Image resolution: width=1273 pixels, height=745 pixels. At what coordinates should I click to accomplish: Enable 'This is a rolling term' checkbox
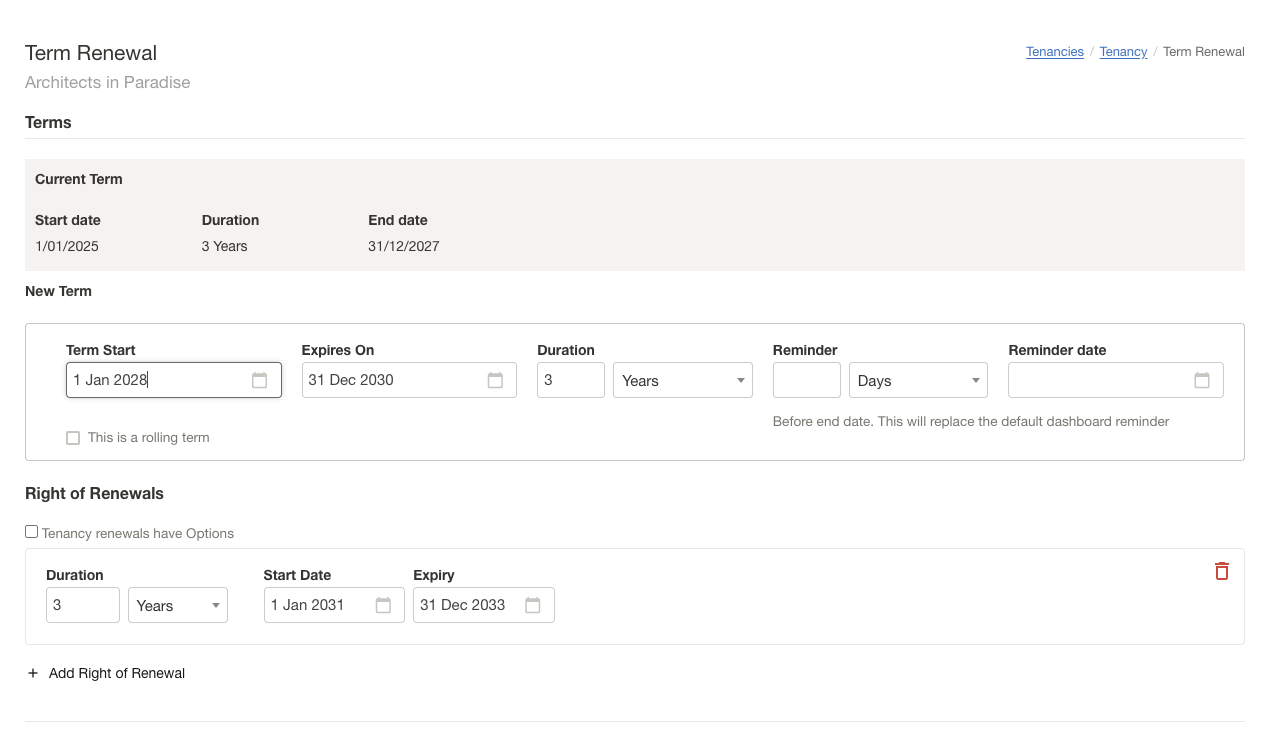coord(73,438)
